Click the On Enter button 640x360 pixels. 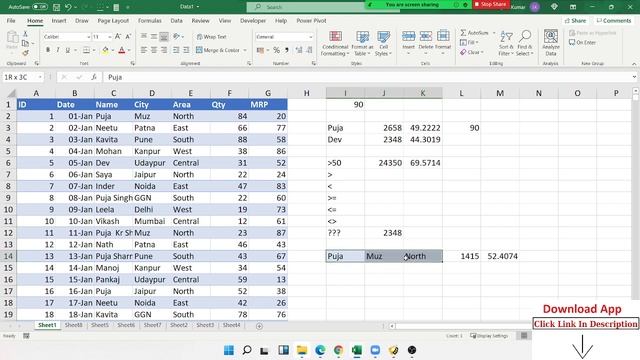pyautogui.click(x=582, y=42)
